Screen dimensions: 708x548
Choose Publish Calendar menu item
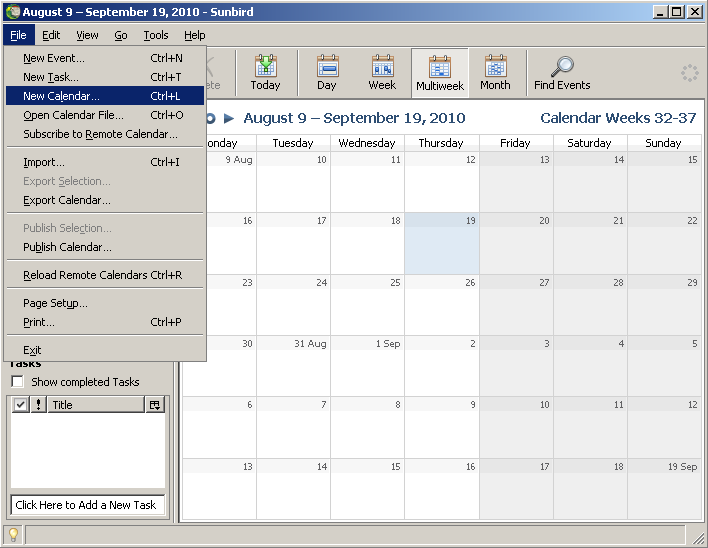pyautogui.click(x=105, y=247)
